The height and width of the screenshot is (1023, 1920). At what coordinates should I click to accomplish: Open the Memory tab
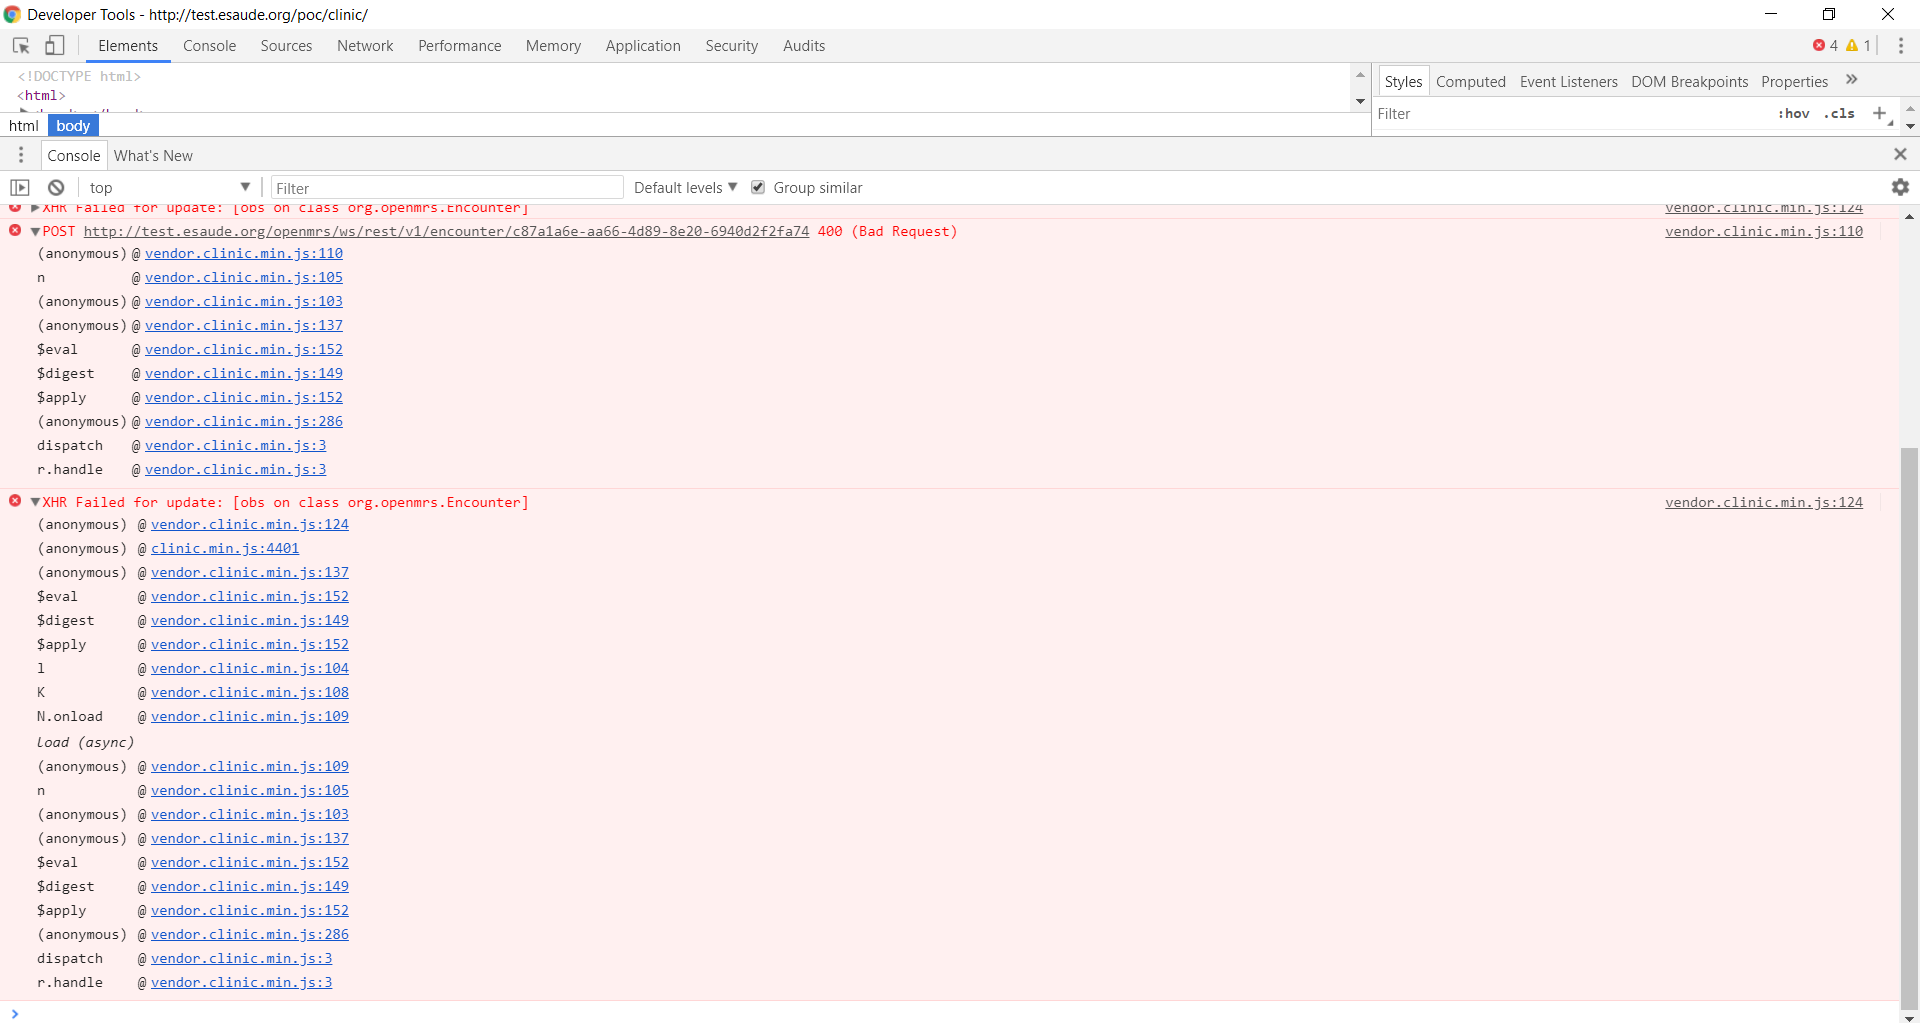click(x=553, y=46)
